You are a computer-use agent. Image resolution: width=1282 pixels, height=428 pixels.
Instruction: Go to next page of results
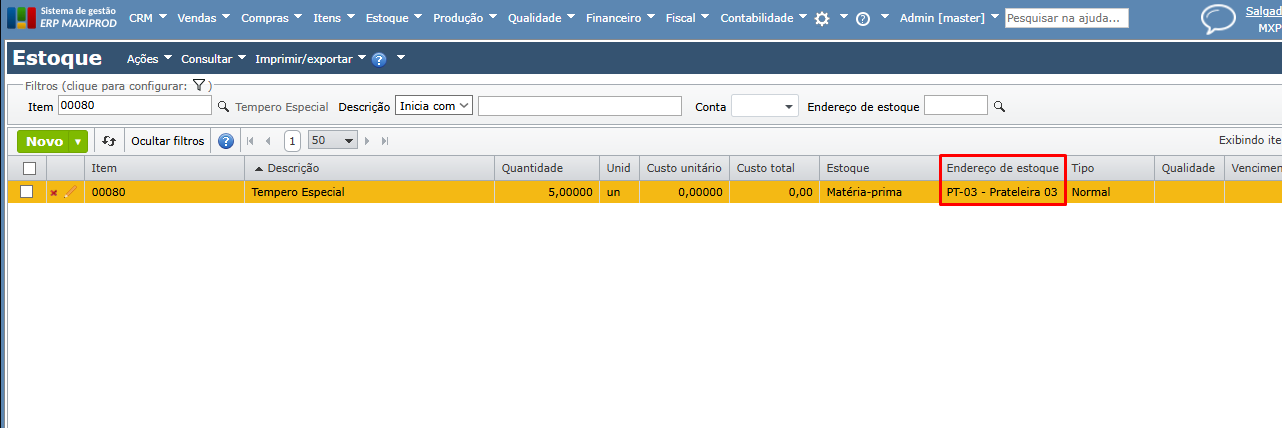(367, 141)
